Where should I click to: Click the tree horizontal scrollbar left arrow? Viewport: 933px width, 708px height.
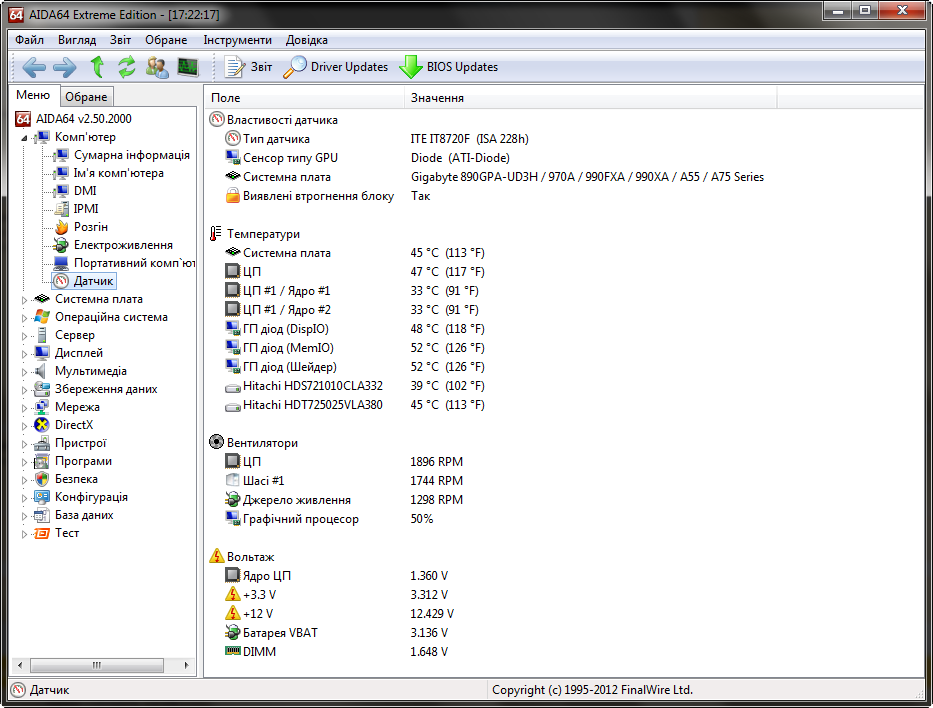(20, 665)
